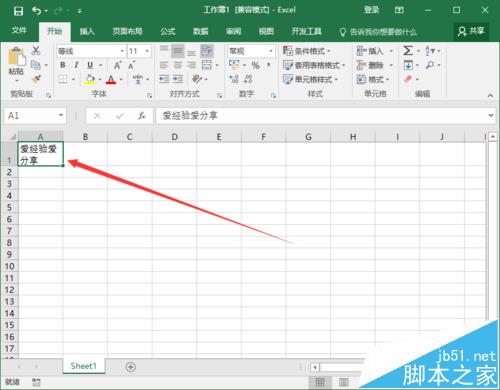Apply comma style
Image resolution: width=500 pixels, height=390 pixels.
coord(269,65)
